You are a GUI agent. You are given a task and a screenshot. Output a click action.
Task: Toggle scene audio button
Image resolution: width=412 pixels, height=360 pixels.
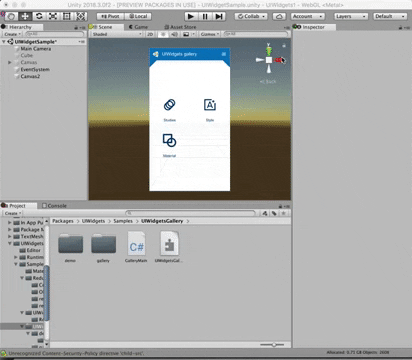[174, 34]
